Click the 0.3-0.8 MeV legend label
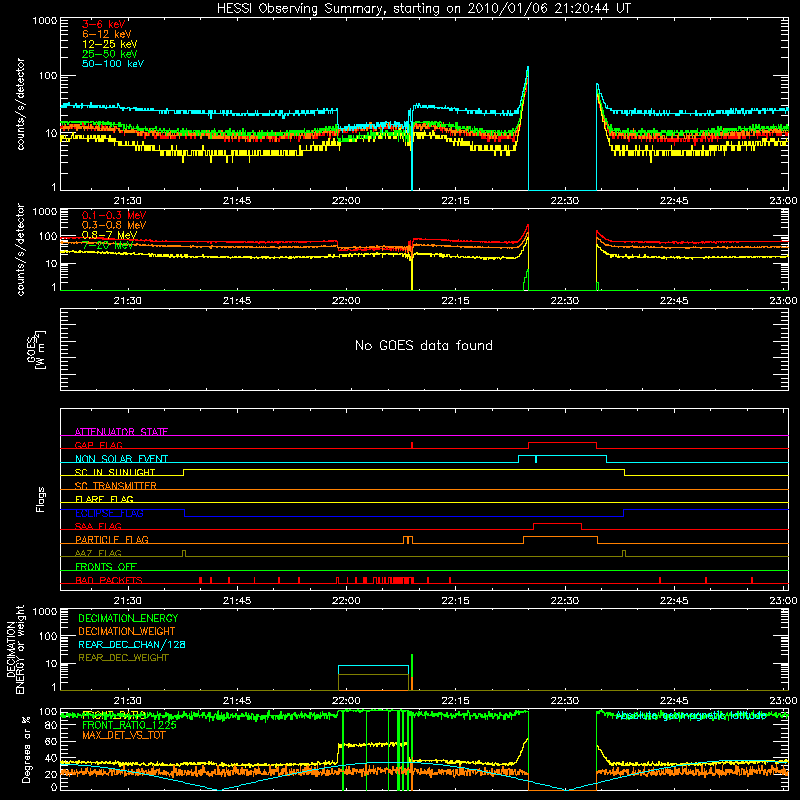 click(114, 225)
